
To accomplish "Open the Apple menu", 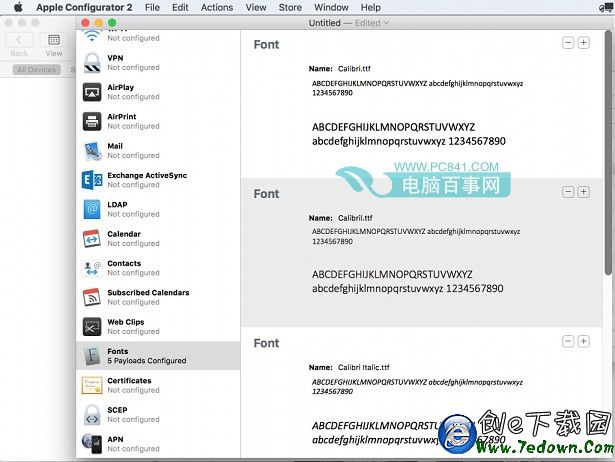I will coord(18,7).
